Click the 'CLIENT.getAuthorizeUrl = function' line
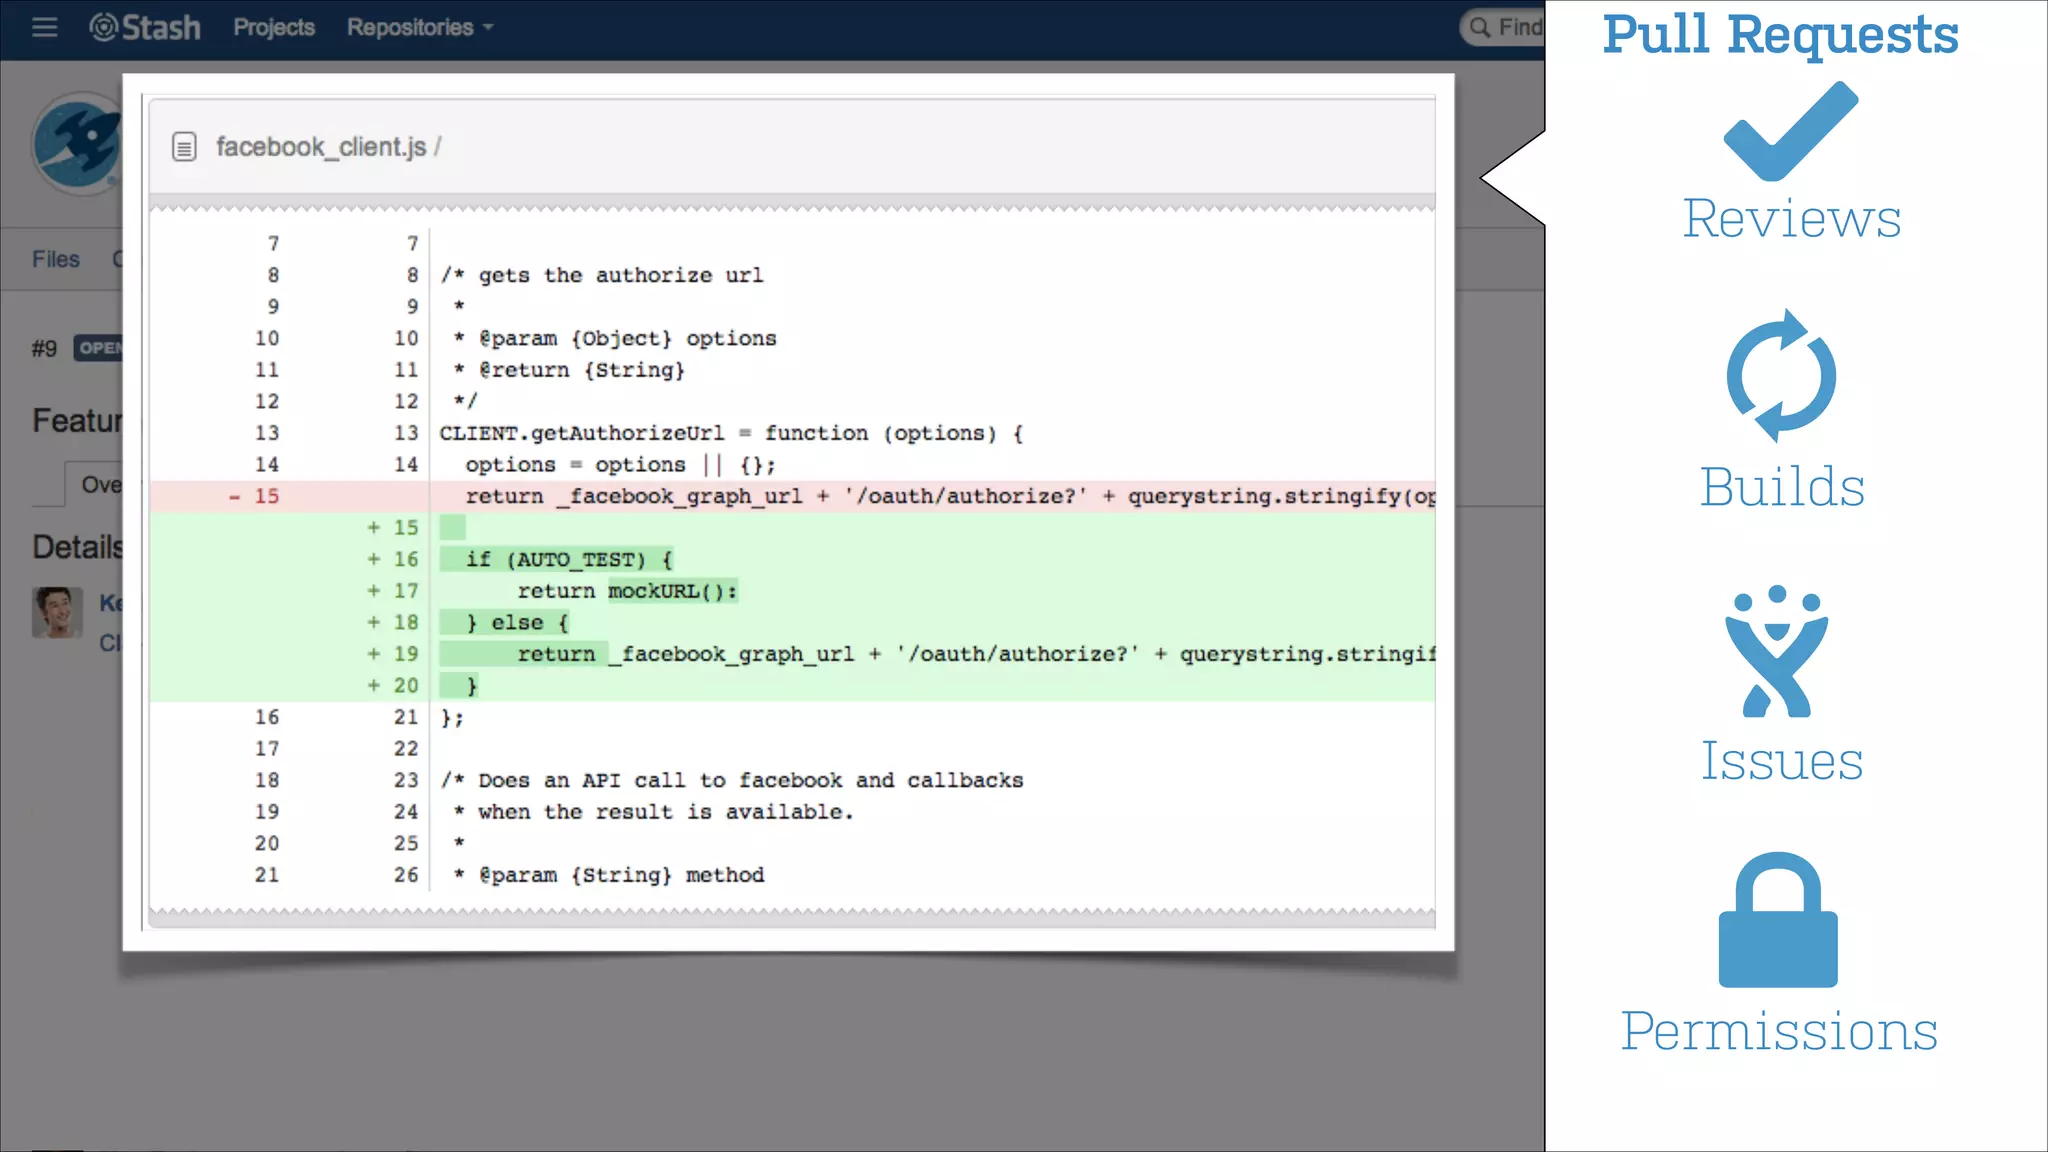2048x1152 pixels. (731, 433)
